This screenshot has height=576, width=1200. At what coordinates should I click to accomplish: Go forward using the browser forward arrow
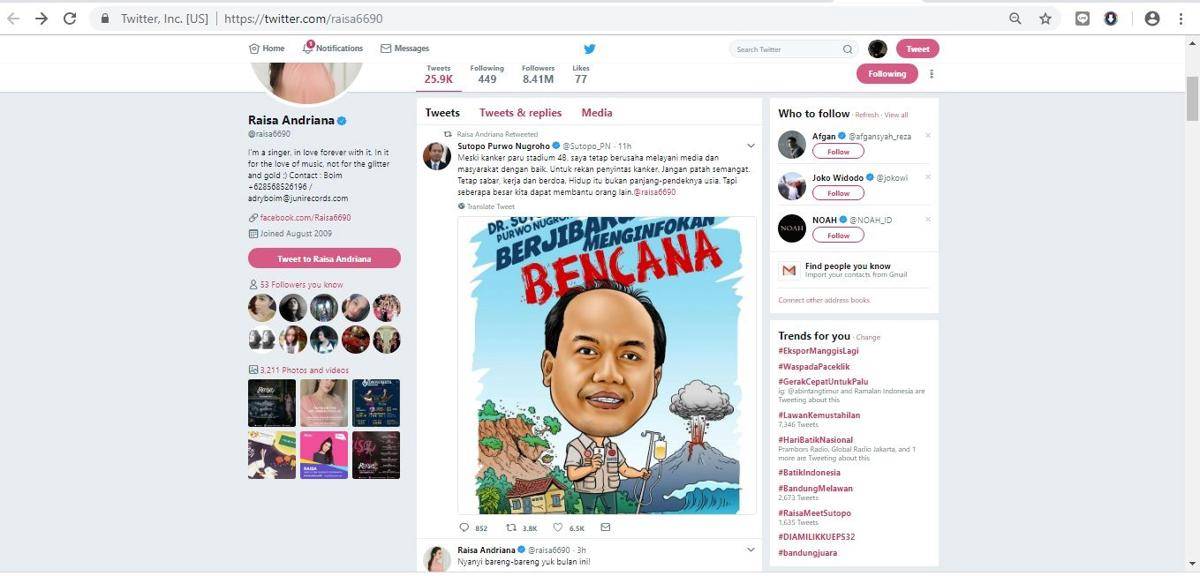click(41, 18)
